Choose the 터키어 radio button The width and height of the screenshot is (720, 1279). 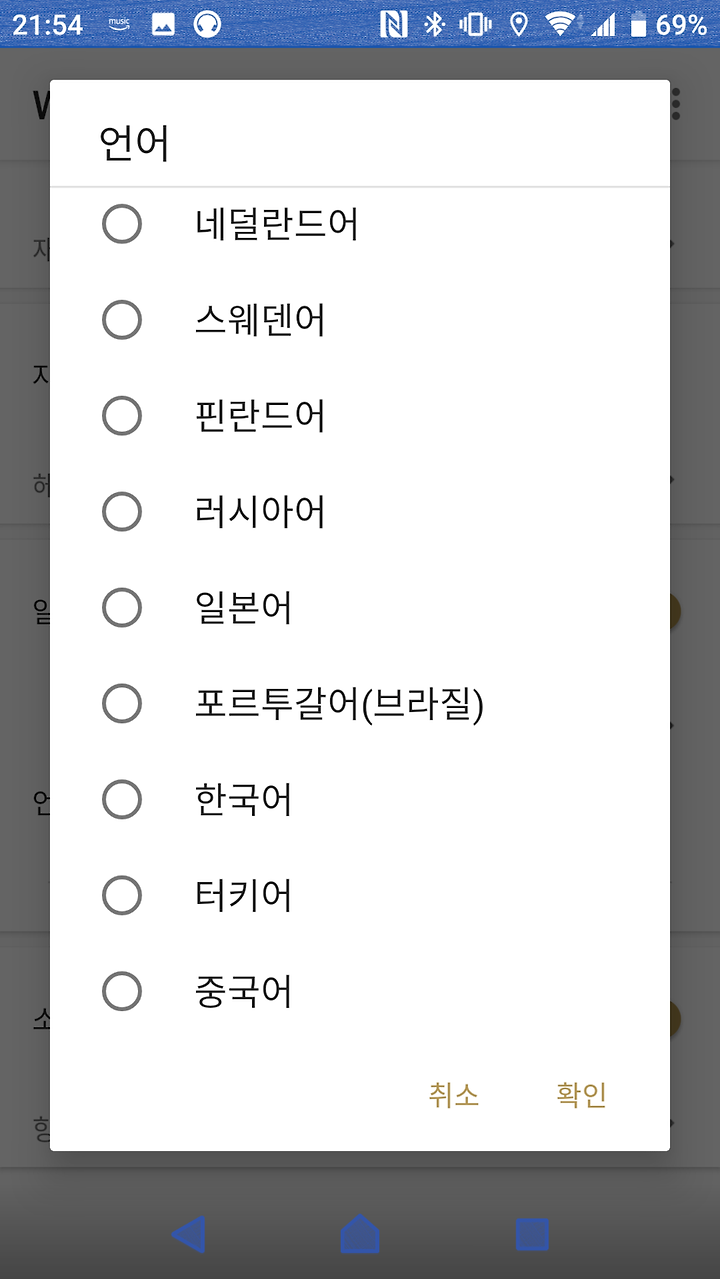122,896
